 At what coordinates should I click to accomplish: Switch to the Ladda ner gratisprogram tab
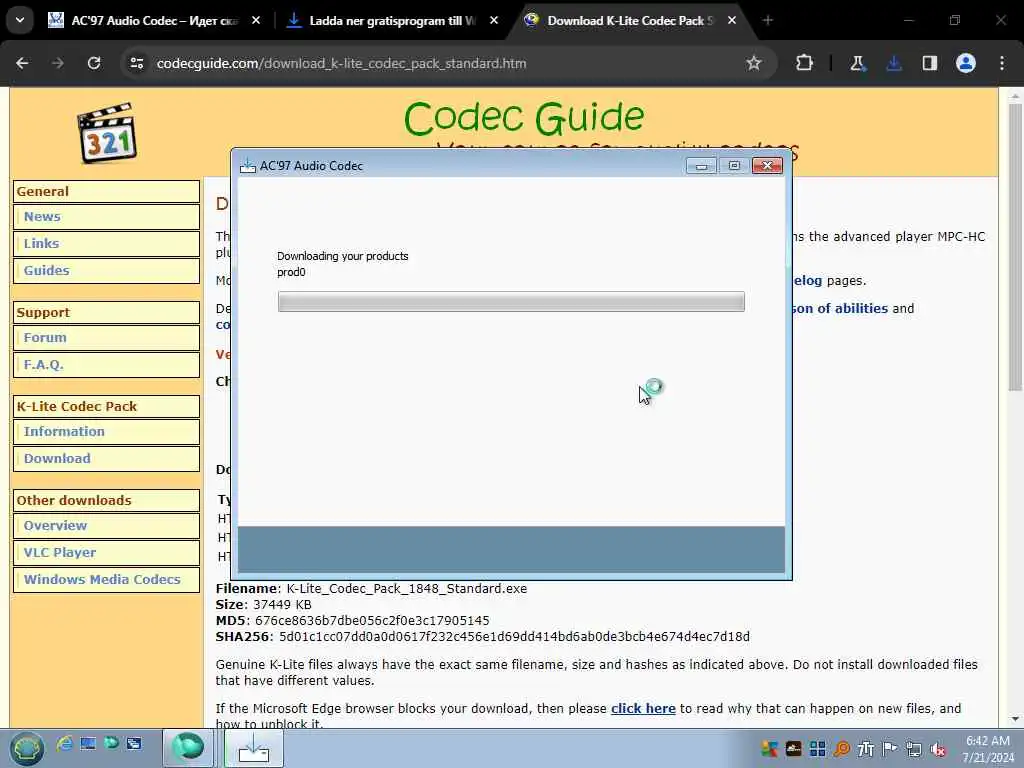tap(393, 21)
